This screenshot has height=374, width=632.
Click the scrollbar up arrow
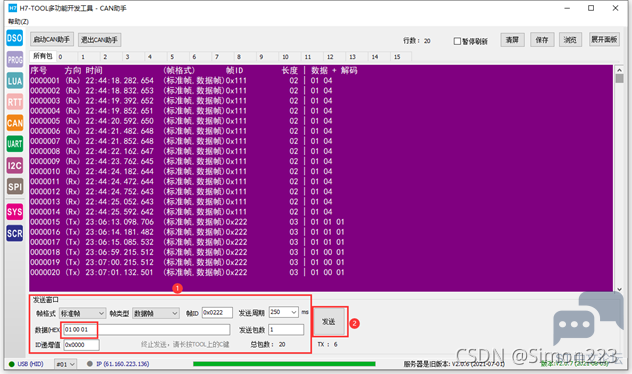tap(620, 69)
